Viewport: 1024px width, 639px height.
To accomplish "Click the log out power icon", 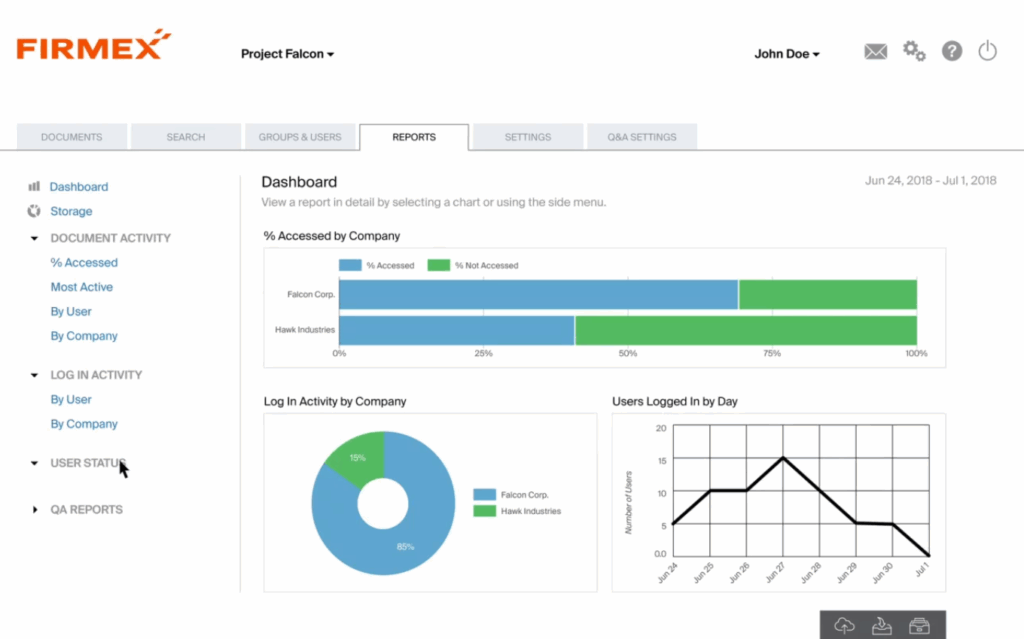I will pyautogui.click(x=988, y=51).
